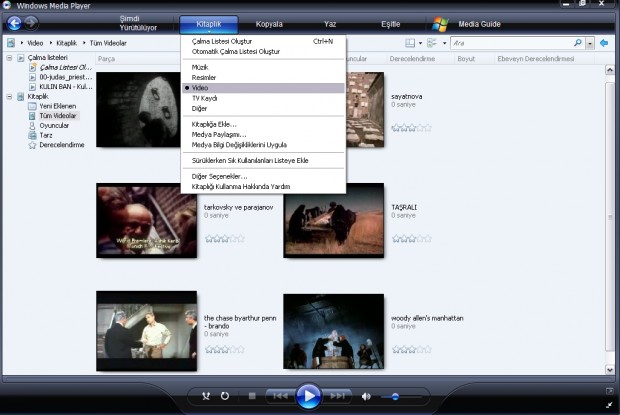Choose Medya Bilgi Değişikliklerini Uygula
620x415 pixels.
263,145
